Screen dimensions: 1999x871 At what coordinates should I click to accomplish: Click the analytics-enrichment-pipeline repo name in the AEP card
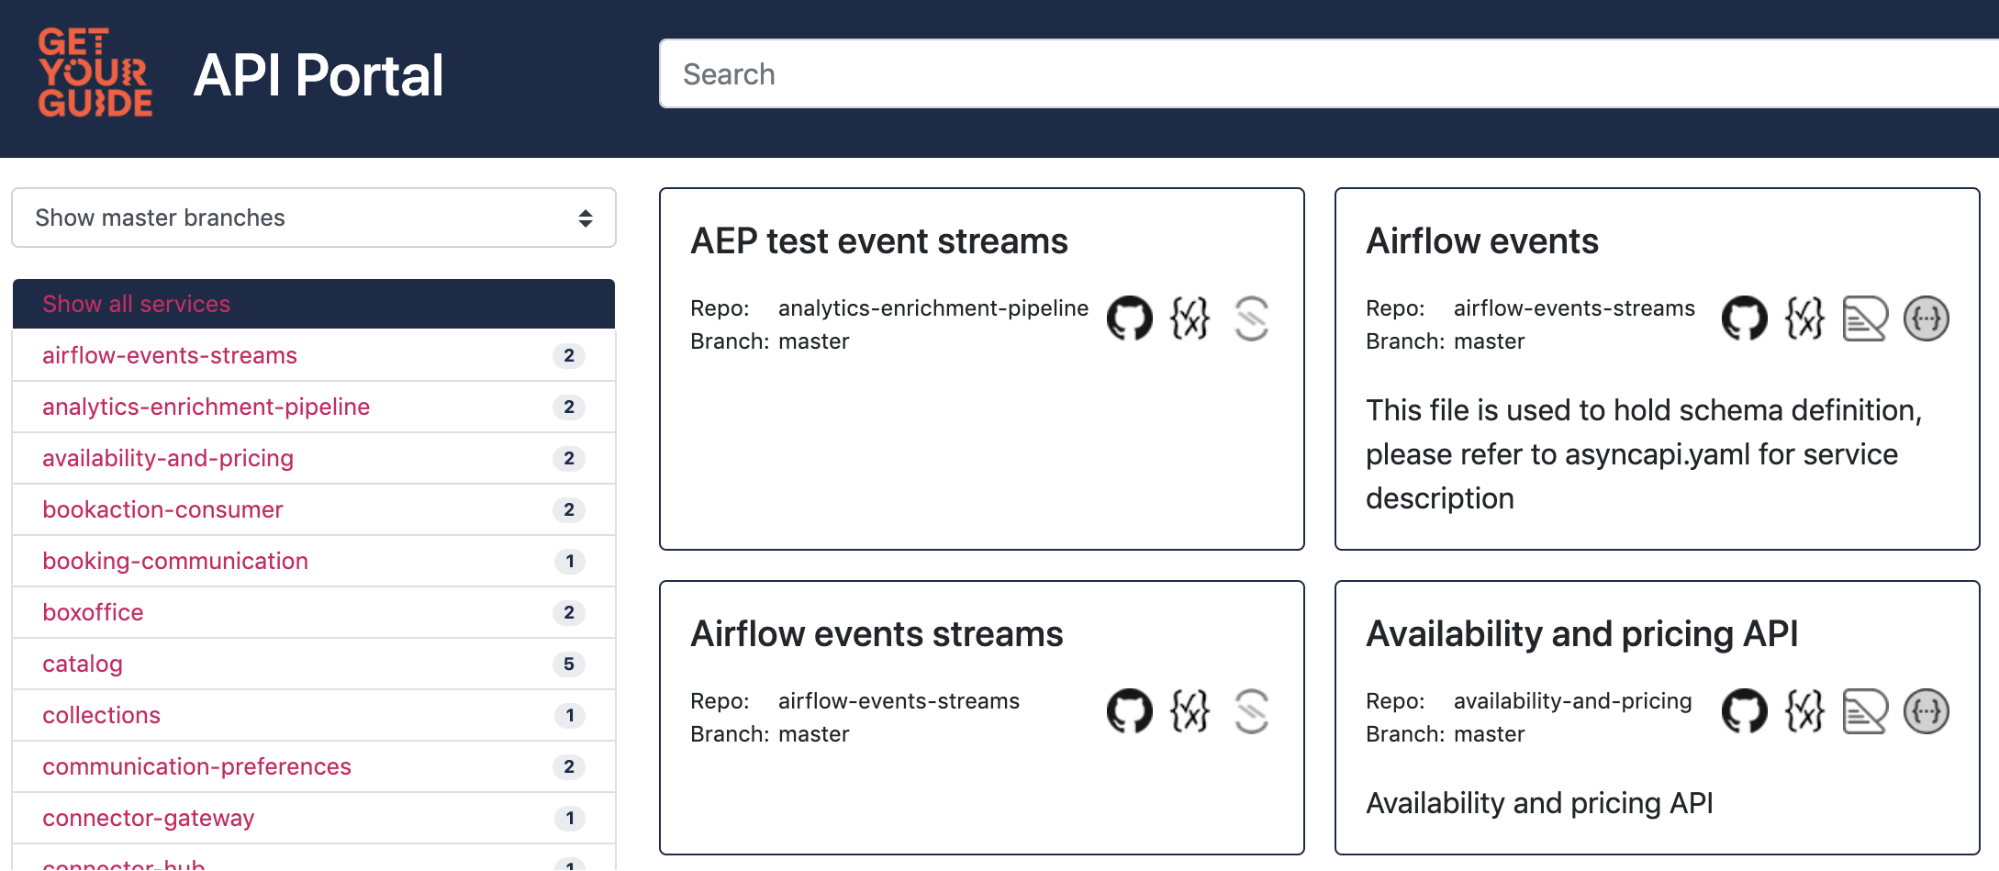click(933, 308)
